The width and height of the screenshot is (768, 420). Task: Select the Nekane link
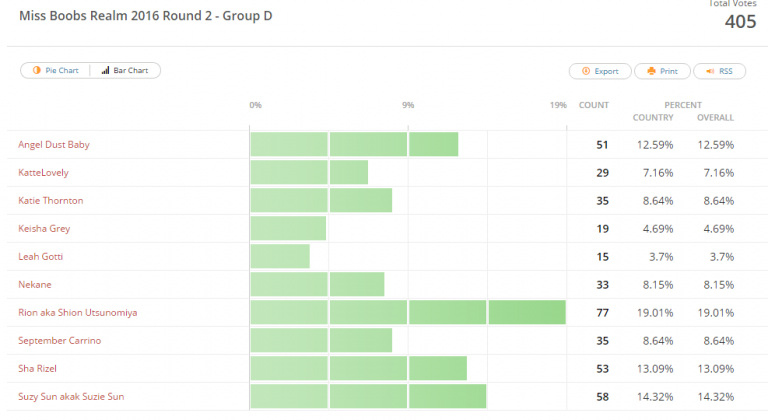tap(34, 284)
